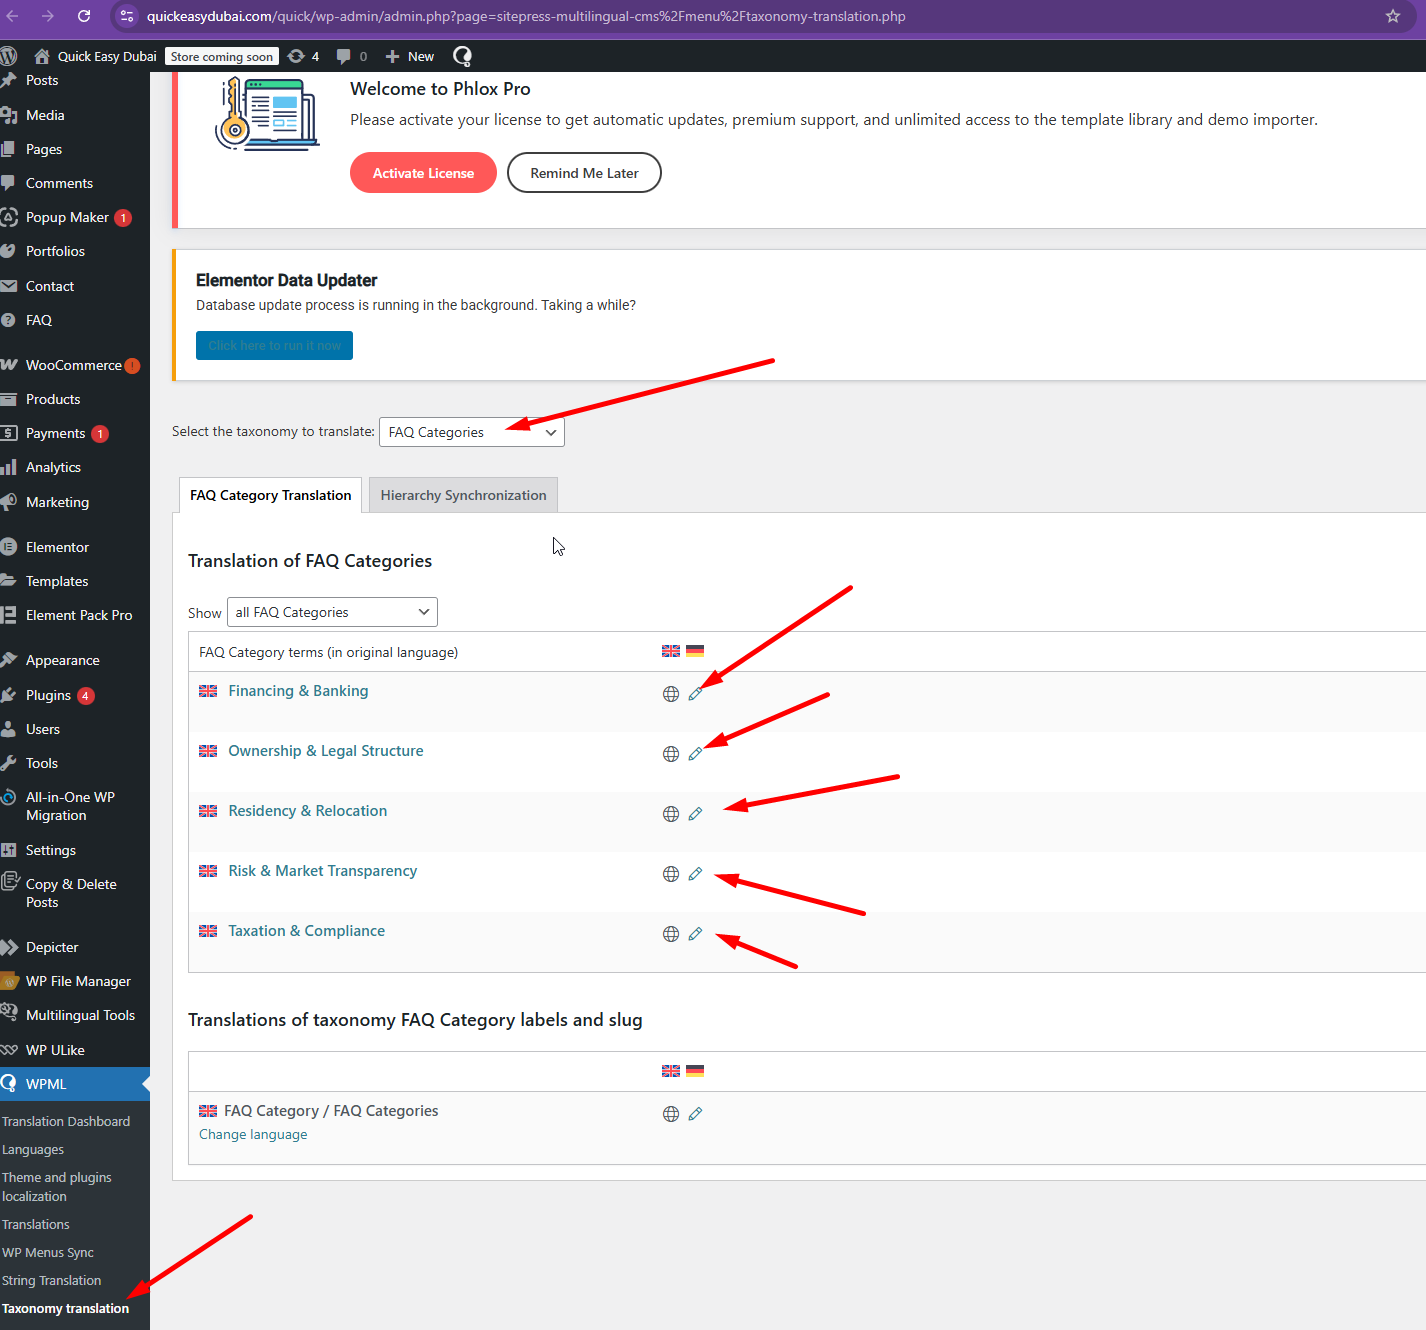Screen dimensions: 1426x1330
Task: Click pencil icon for Risk & Market Transparency
Action: (695, 874)
